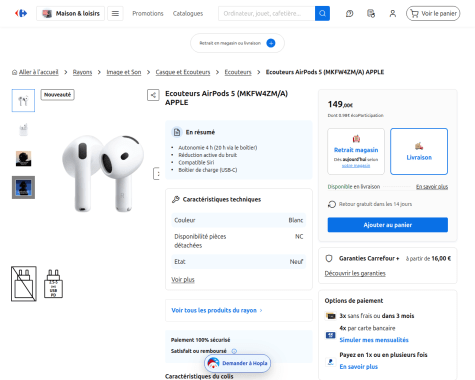Open Simuler mes mensualités link

[x=374, y=340]
